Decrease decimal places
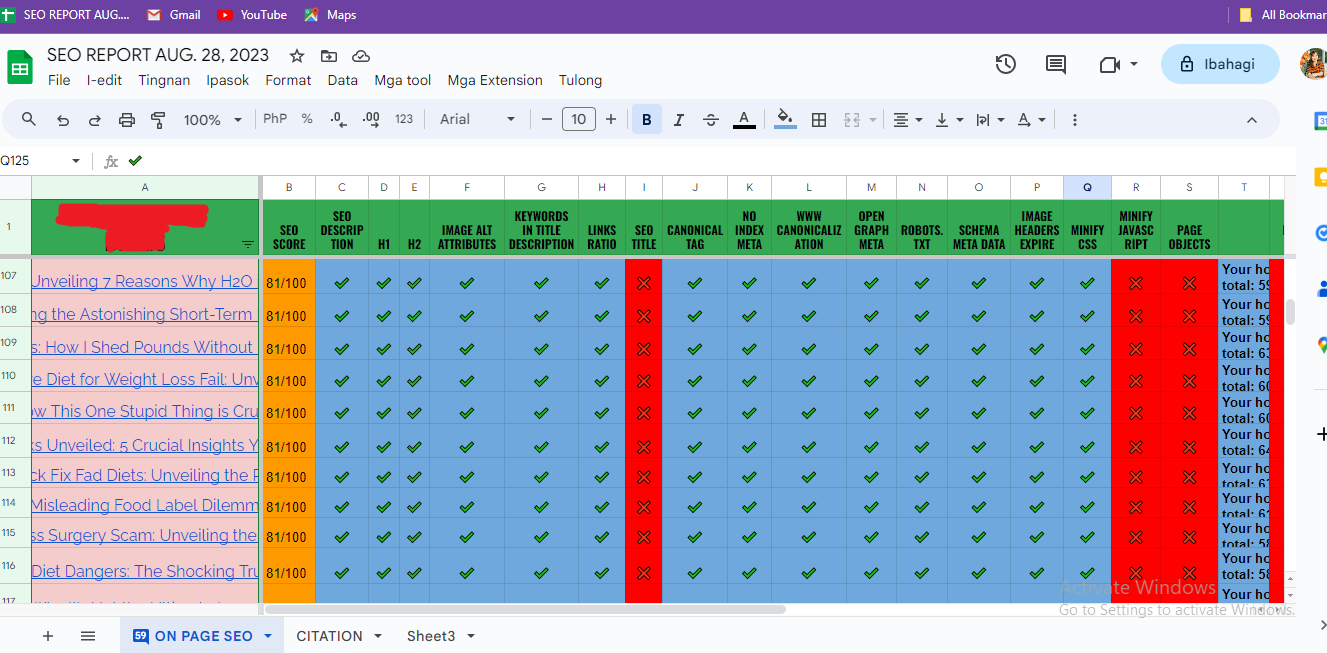The image size is (1327, 653). (339, 120)
